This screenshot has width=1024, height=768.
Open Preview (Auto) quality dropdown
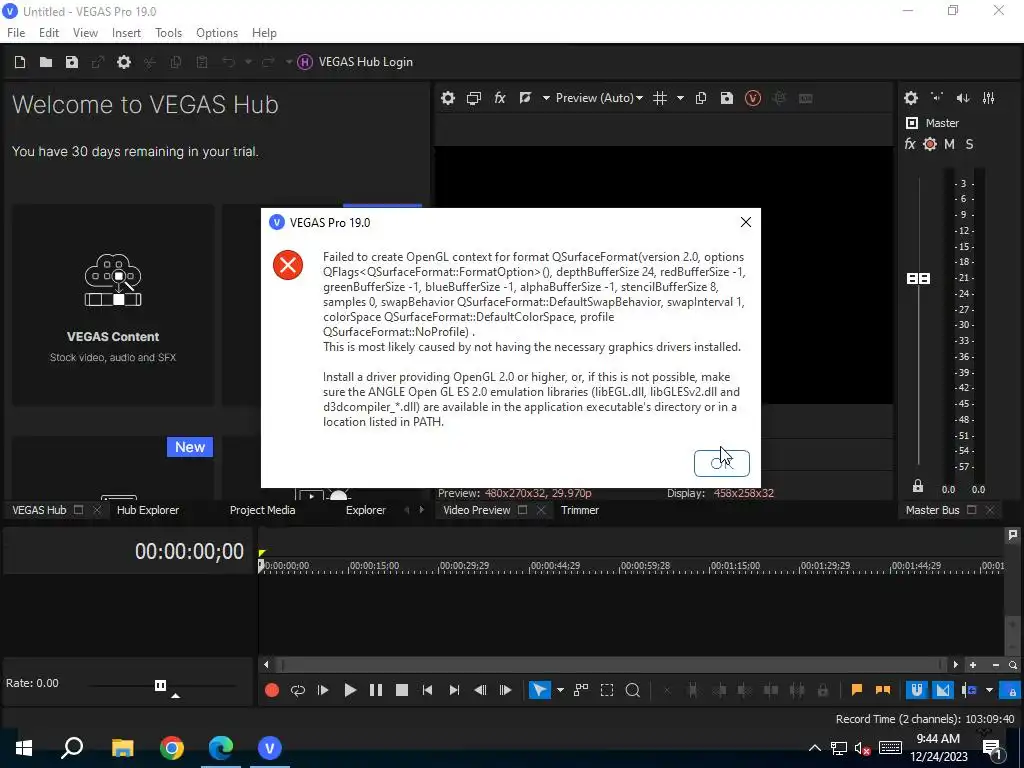pyautogui.click(x=599, y=98)
